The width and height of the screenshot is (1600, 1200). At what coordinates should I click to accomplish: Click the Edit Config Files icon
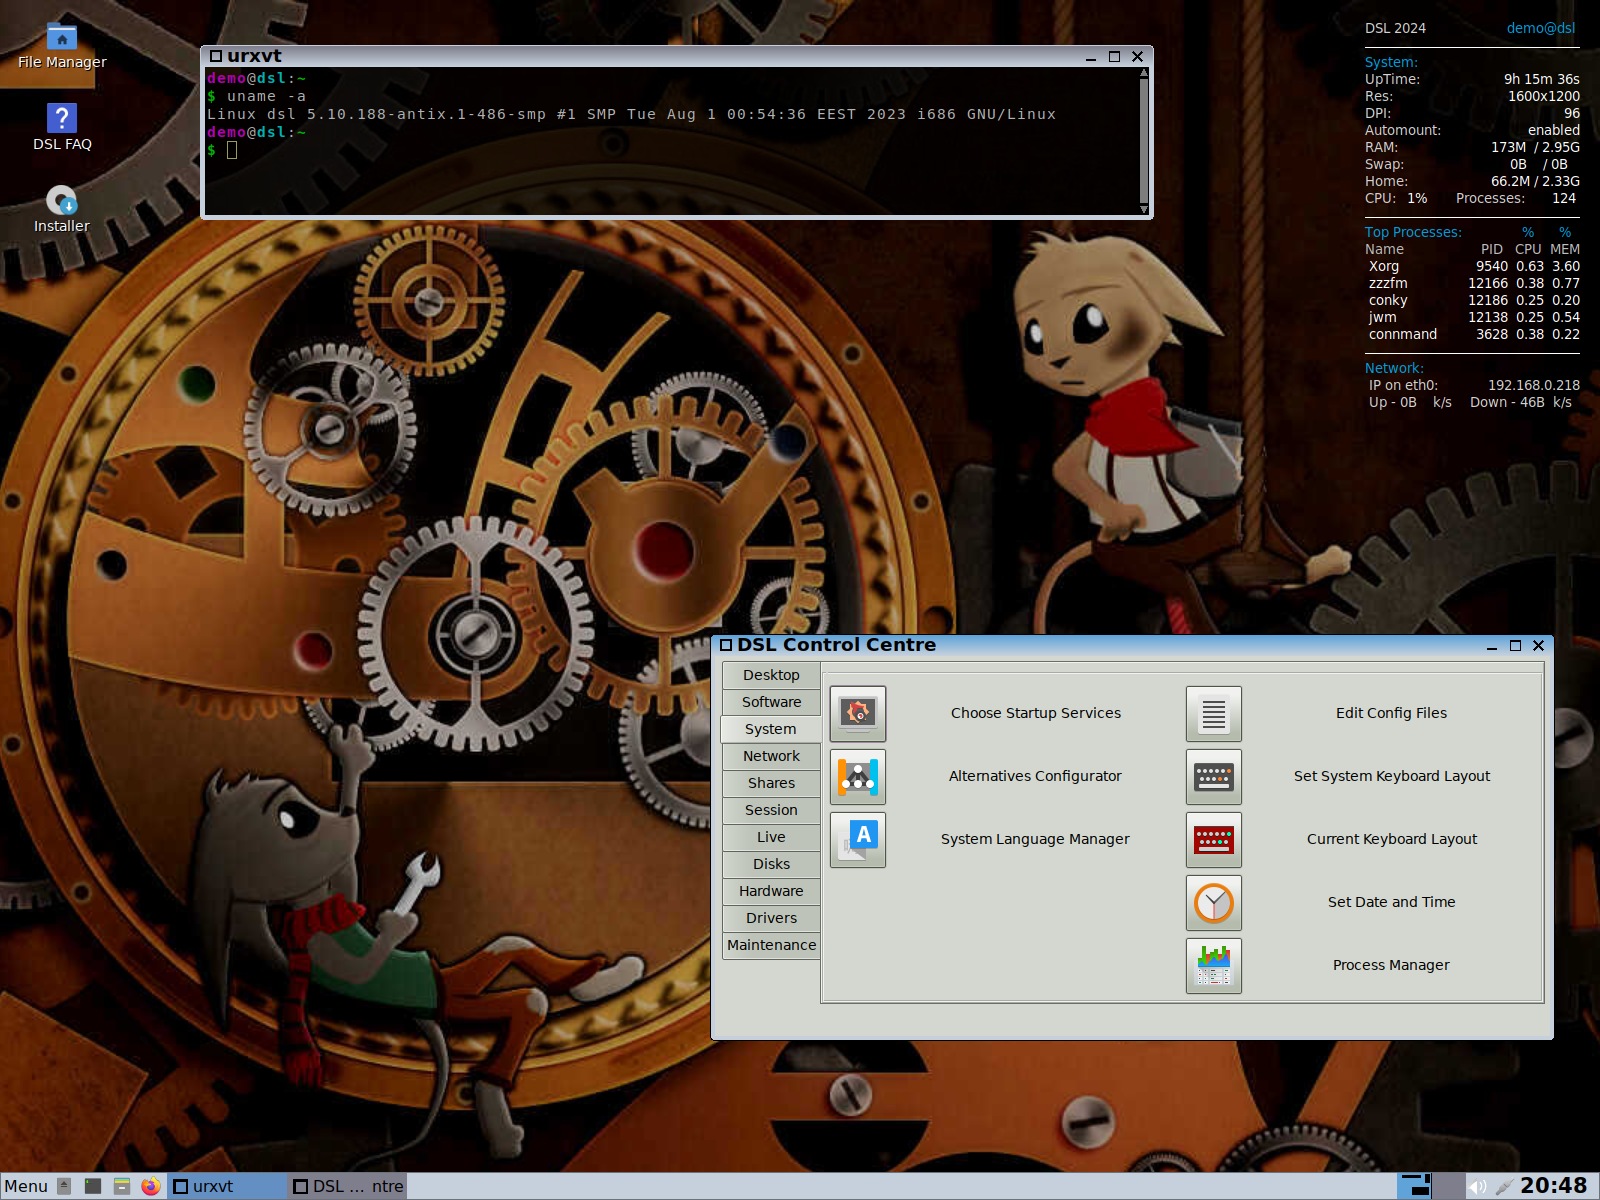click(1213, 713)
